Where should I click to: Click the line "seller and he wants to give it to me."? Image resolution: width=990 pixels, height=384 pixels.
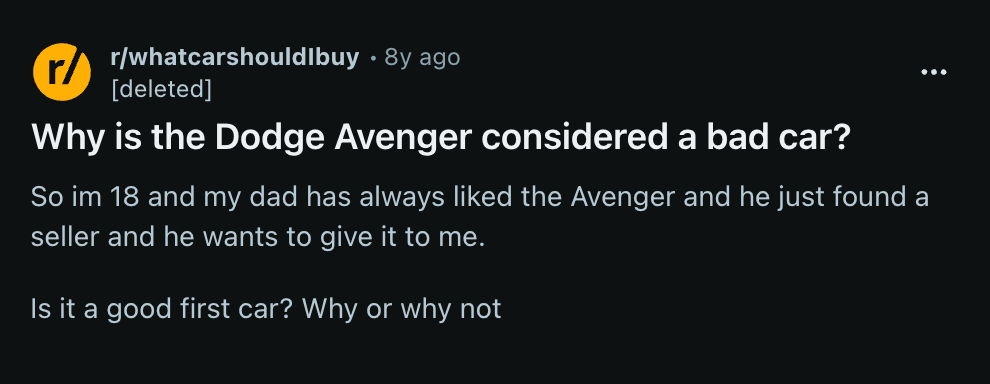pyautogui.click(x=258, y=238)
